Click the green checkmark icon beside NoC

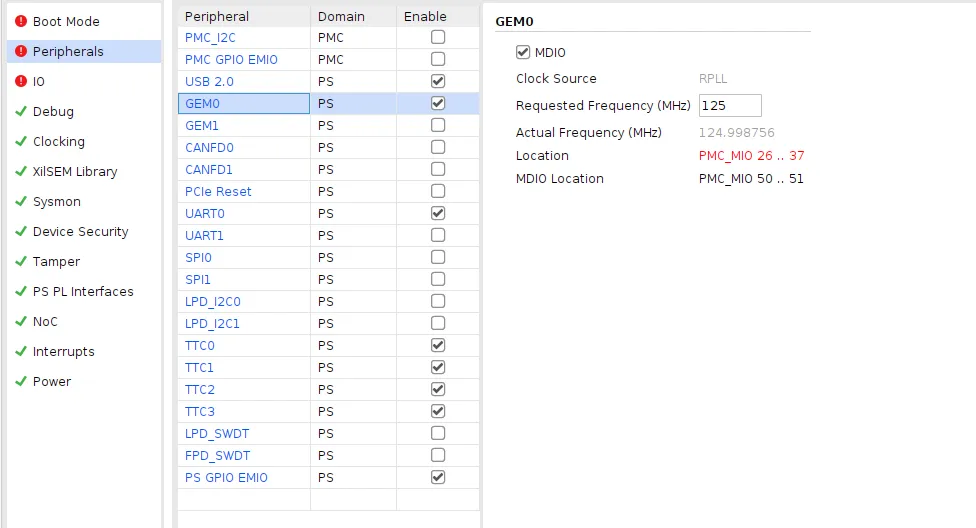(21, 321)
